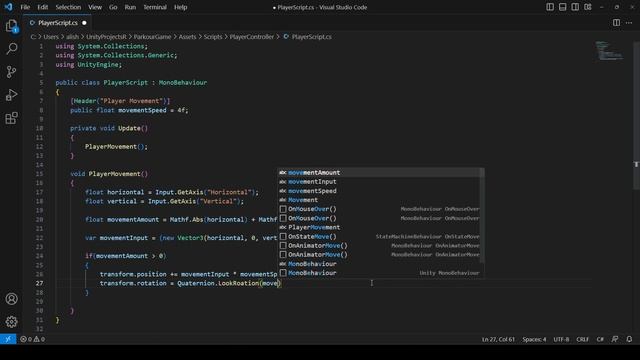Choose movementAmount from suggestion list

(x=380, y=173)
